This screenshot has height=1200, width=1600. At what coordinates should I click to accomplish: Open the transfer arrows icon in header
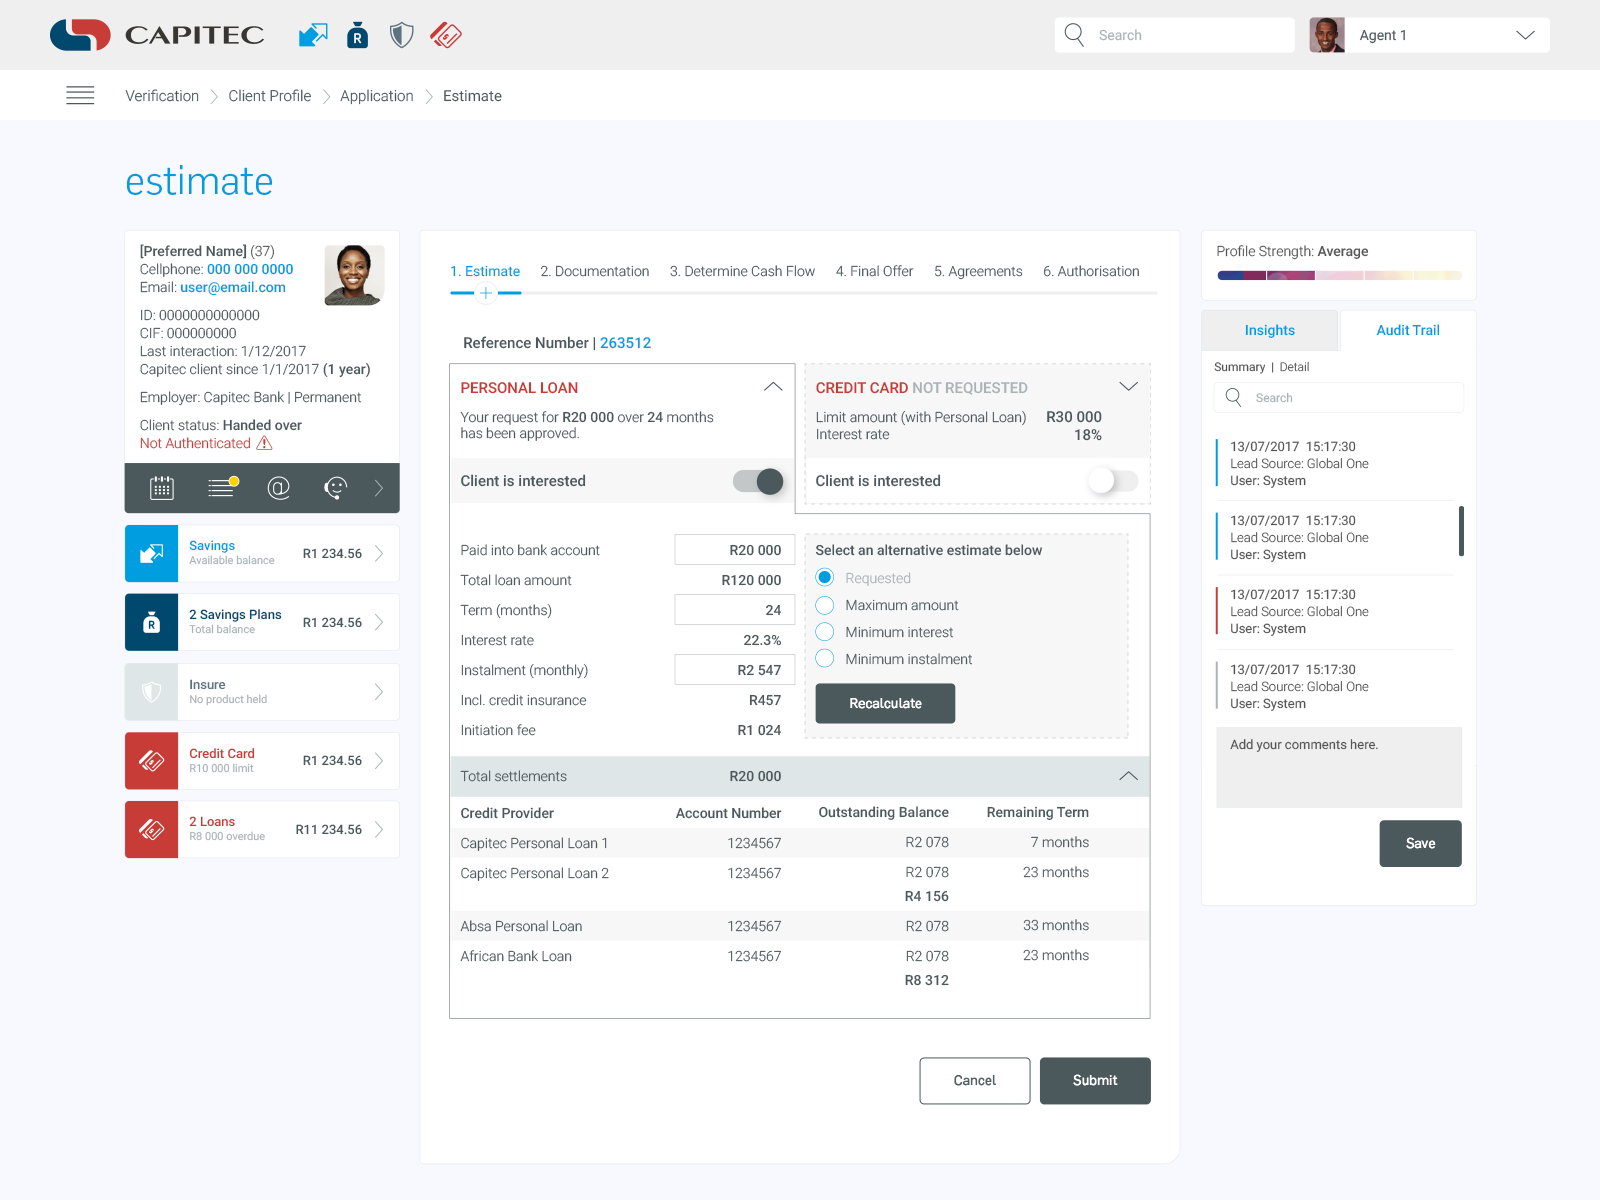313,36
